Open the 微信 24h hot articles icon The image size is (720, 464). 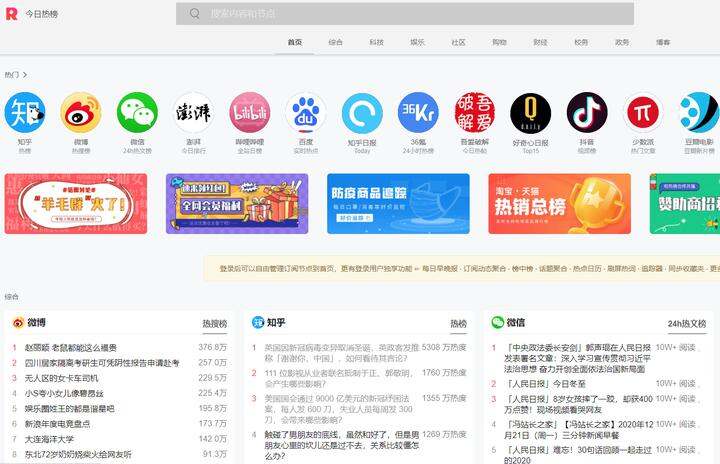pos(137,113)
